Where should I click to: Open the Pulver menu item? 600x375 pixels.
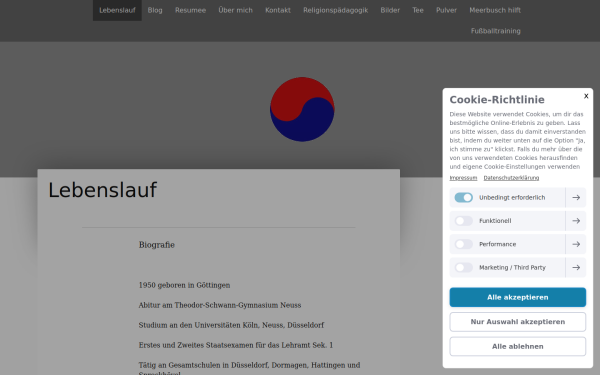click(x=446, y=10)
